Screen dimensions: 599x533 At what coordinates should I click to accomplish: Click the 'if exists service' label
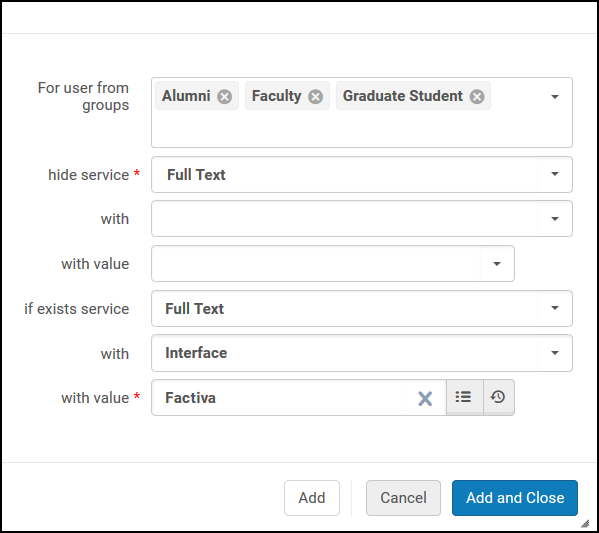pyautogui.click(x=76, y=309)
